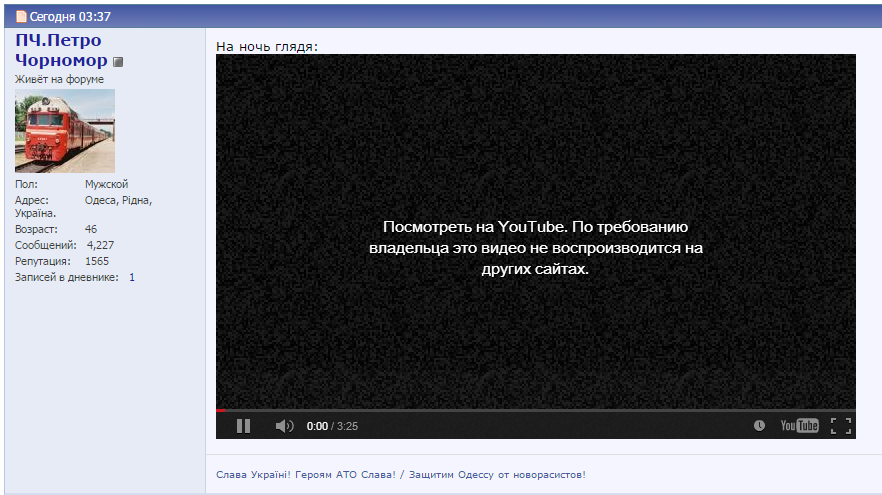Screen dimensions: 882x495
Task: Click the Одеса, Рідна, address value
Action: (x=119, y=200)
